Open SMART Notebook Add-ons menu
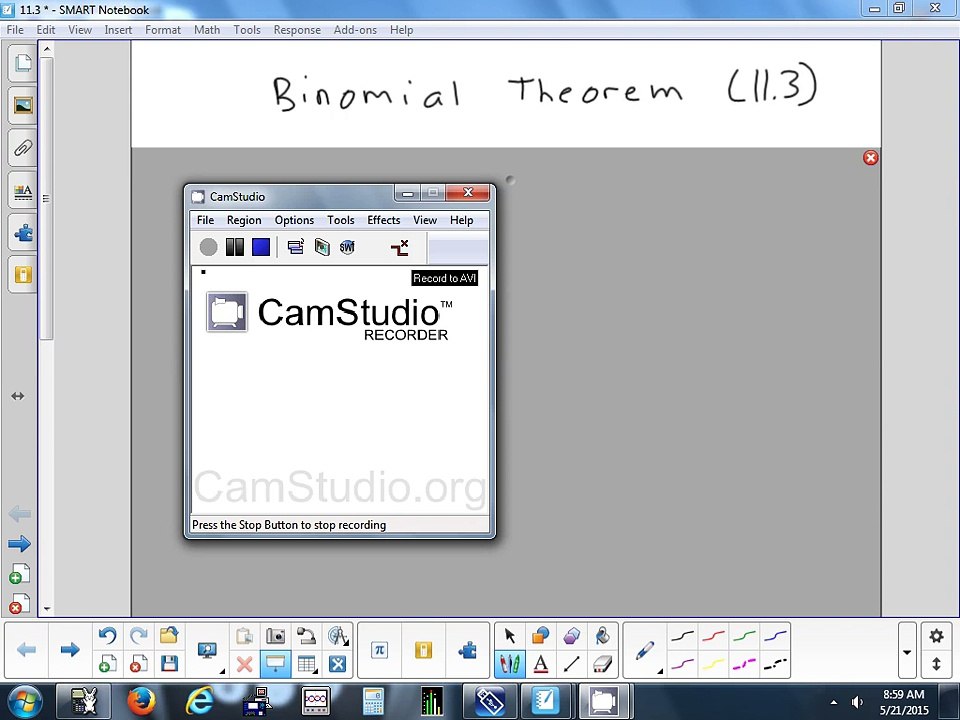The image size is (960, 720). point(355,30)
